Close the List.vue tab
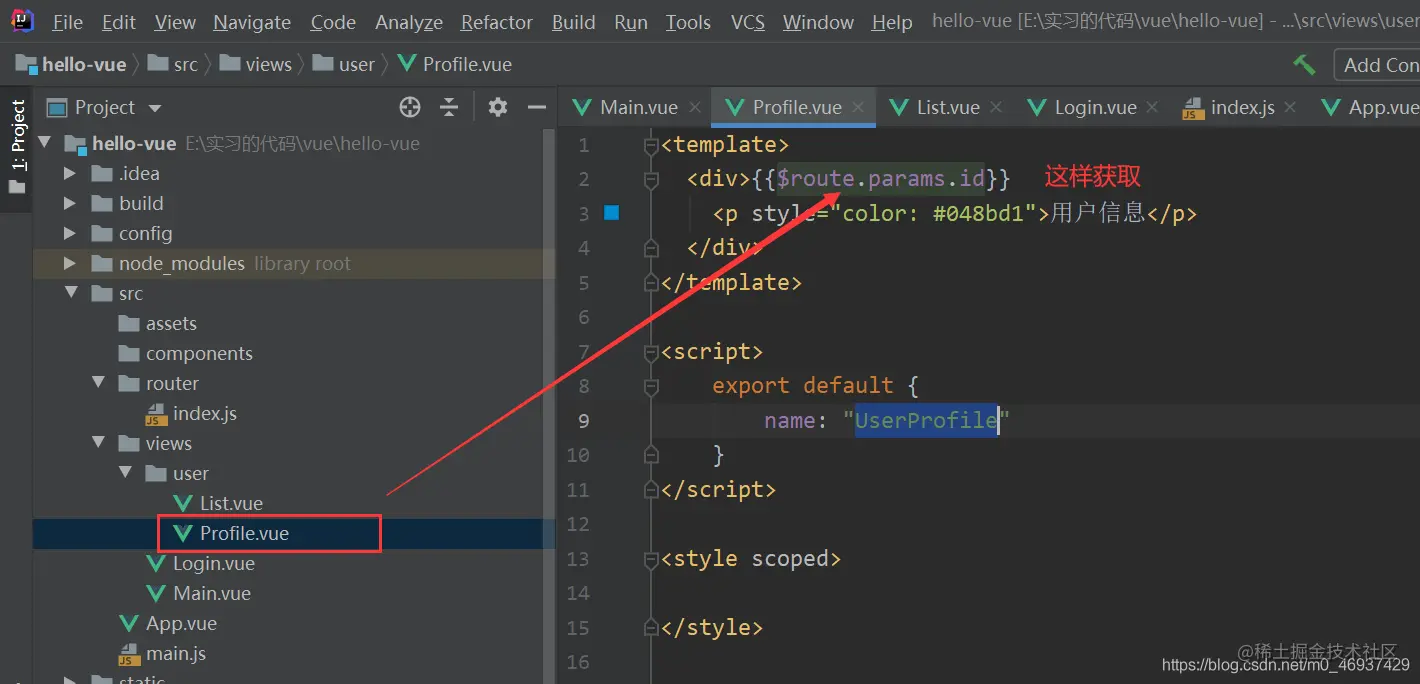This screenshot has height=684, width=1420. pyautogui.click(x=996, y=107)
